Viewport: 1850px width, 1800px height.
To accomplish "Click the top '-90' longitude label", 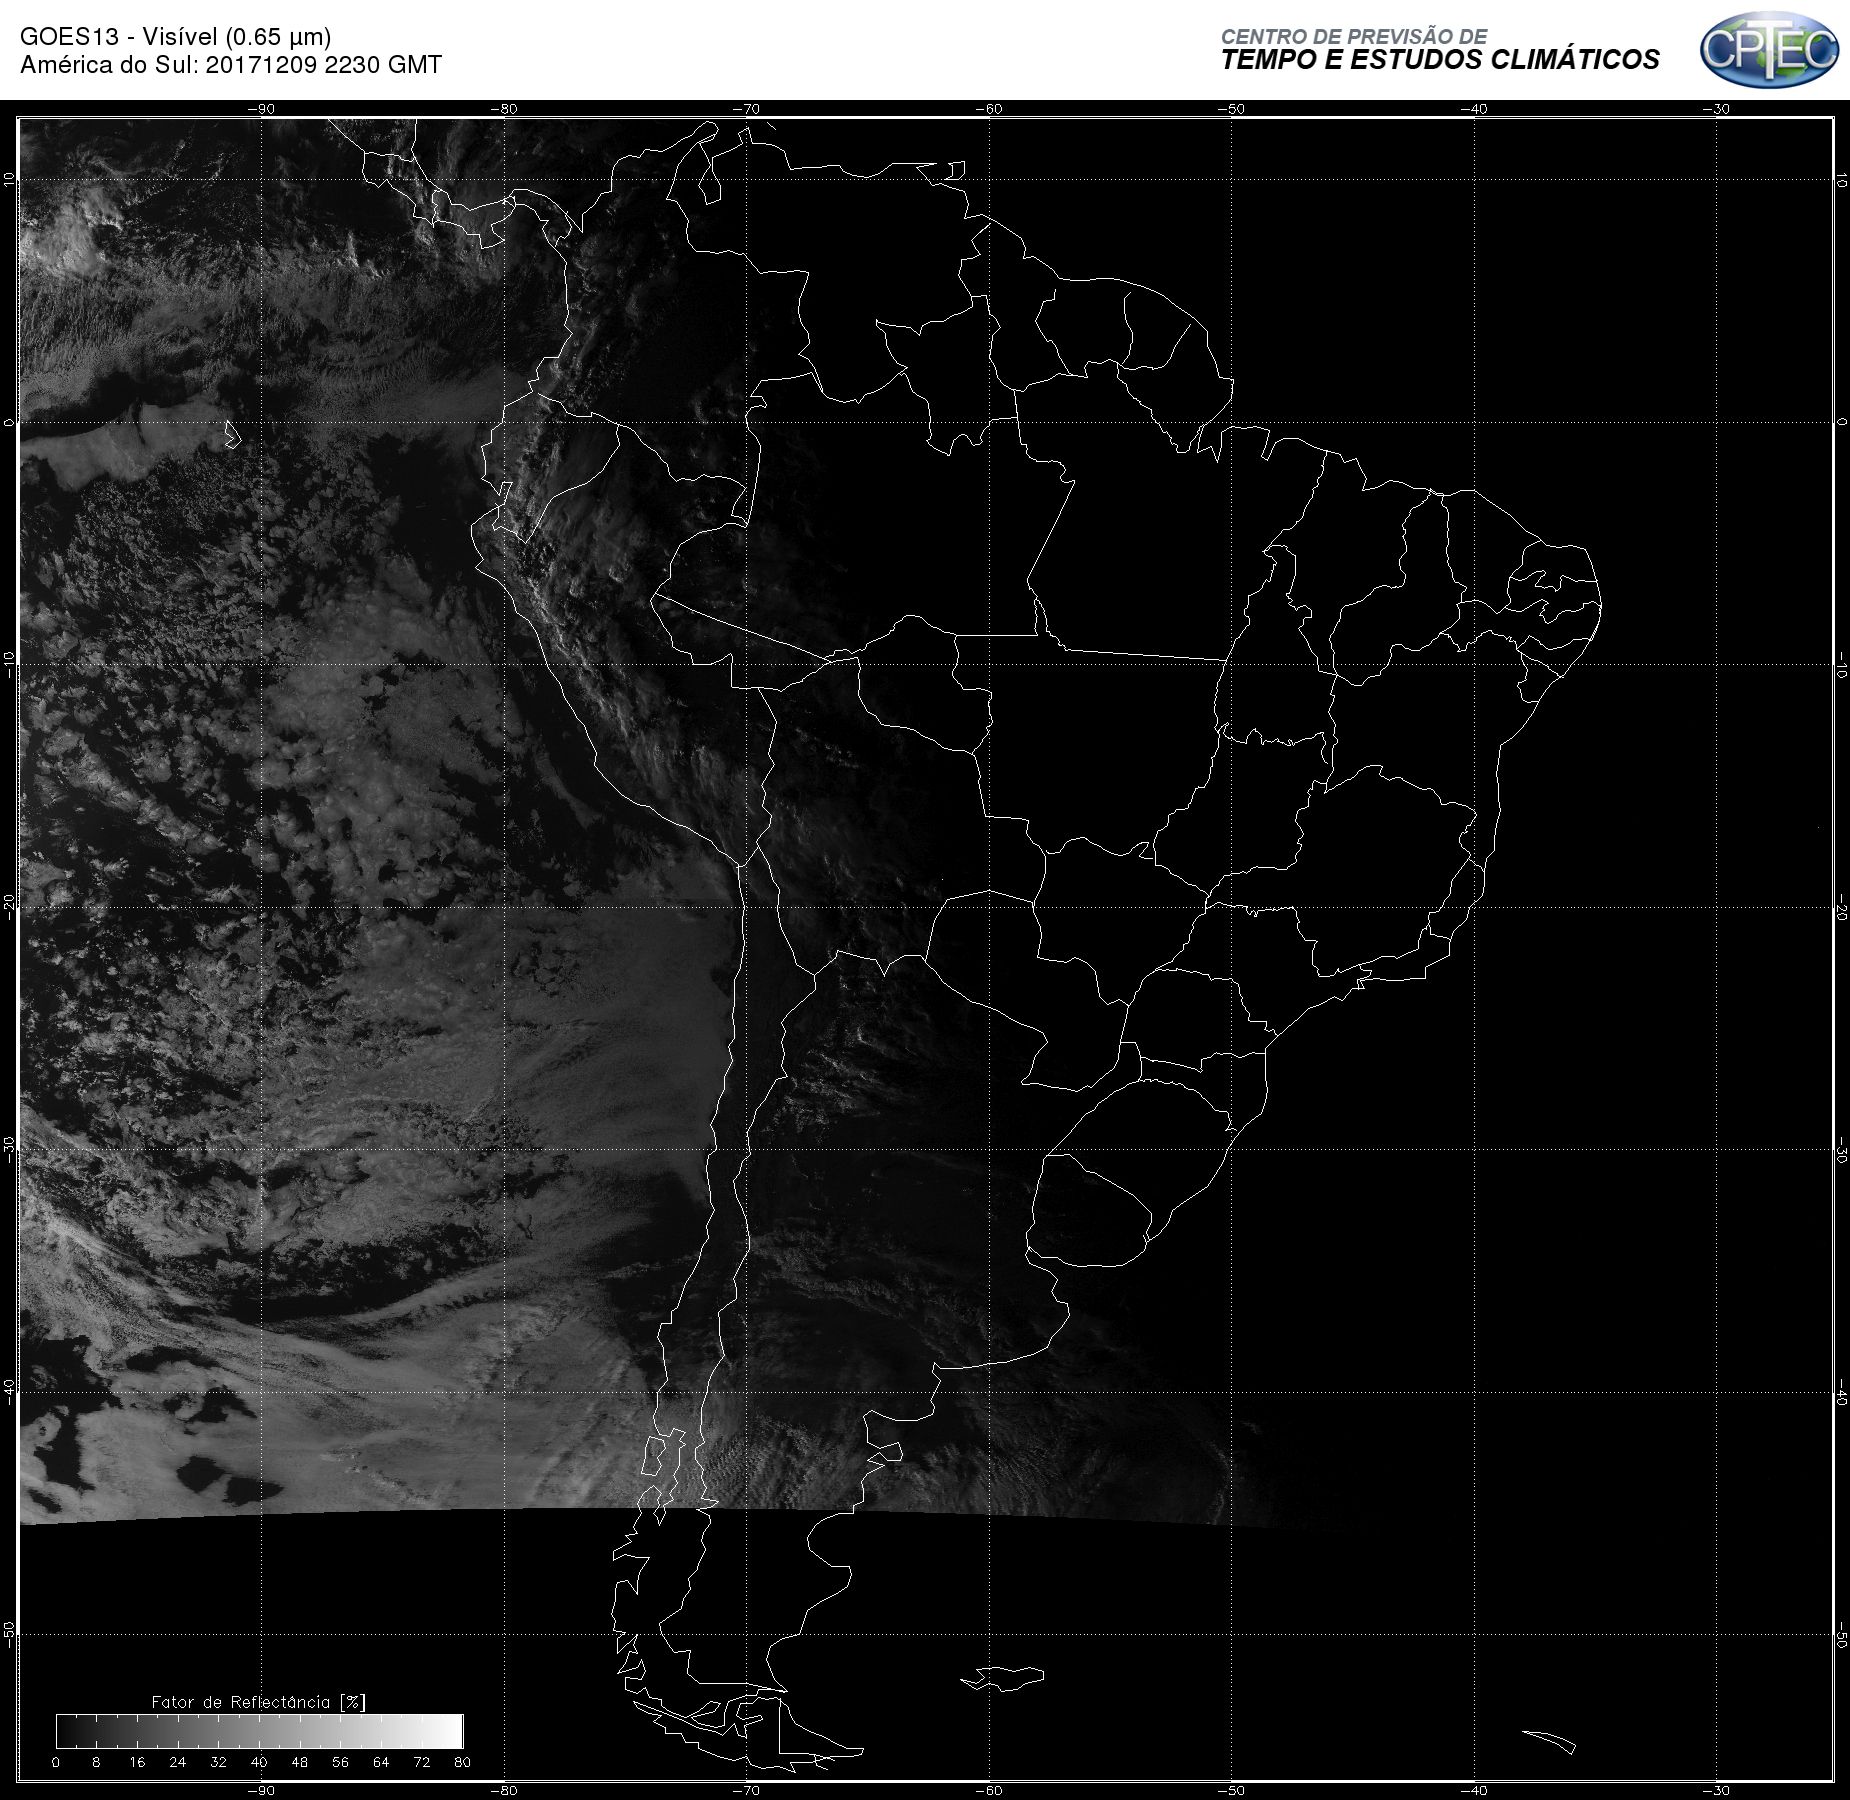I will pyautogui.click(x=260, y=109).
